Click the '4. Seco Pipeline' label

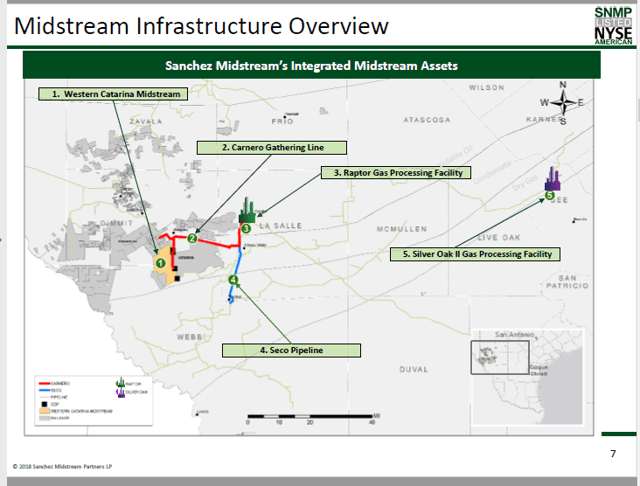[x=291, y=350]
